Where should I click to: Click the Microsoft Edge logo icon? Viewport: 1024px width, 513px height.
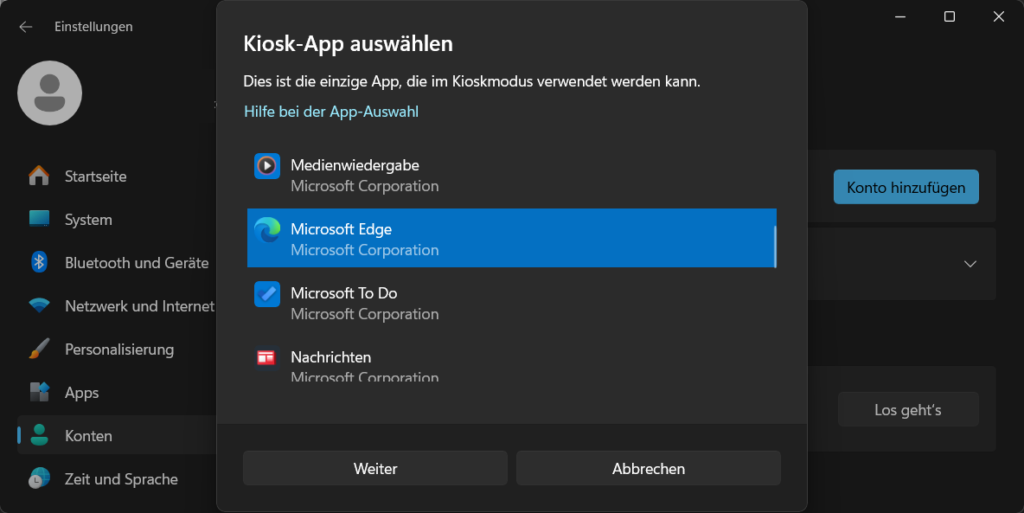(267, 230)
